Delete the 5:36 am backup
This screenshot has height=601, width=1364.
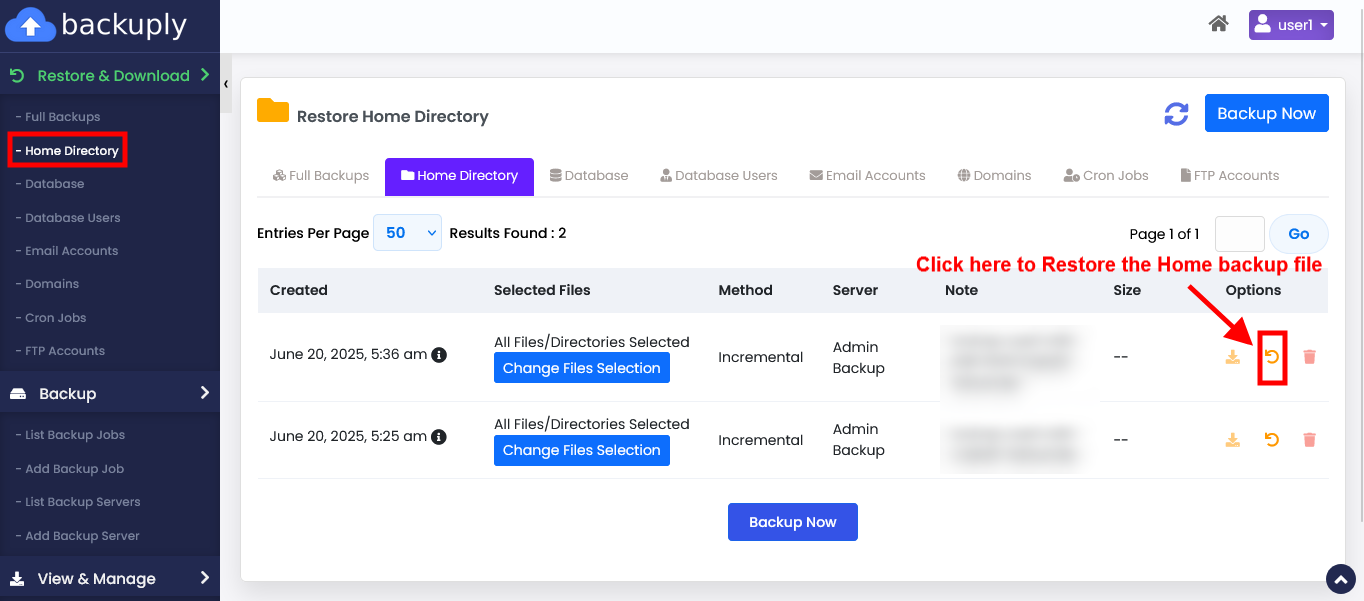point(1309,357)
